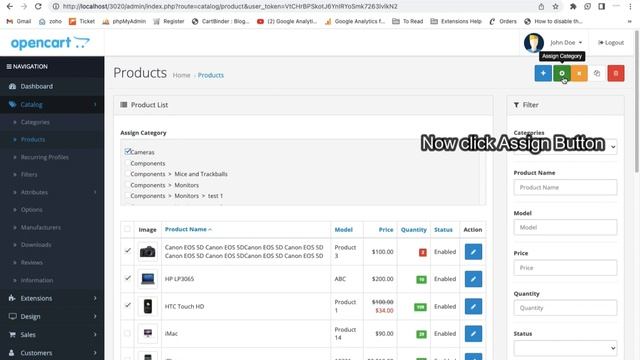Reload the browser page
This screenshot has width=640, height=360.
point(38,7)
